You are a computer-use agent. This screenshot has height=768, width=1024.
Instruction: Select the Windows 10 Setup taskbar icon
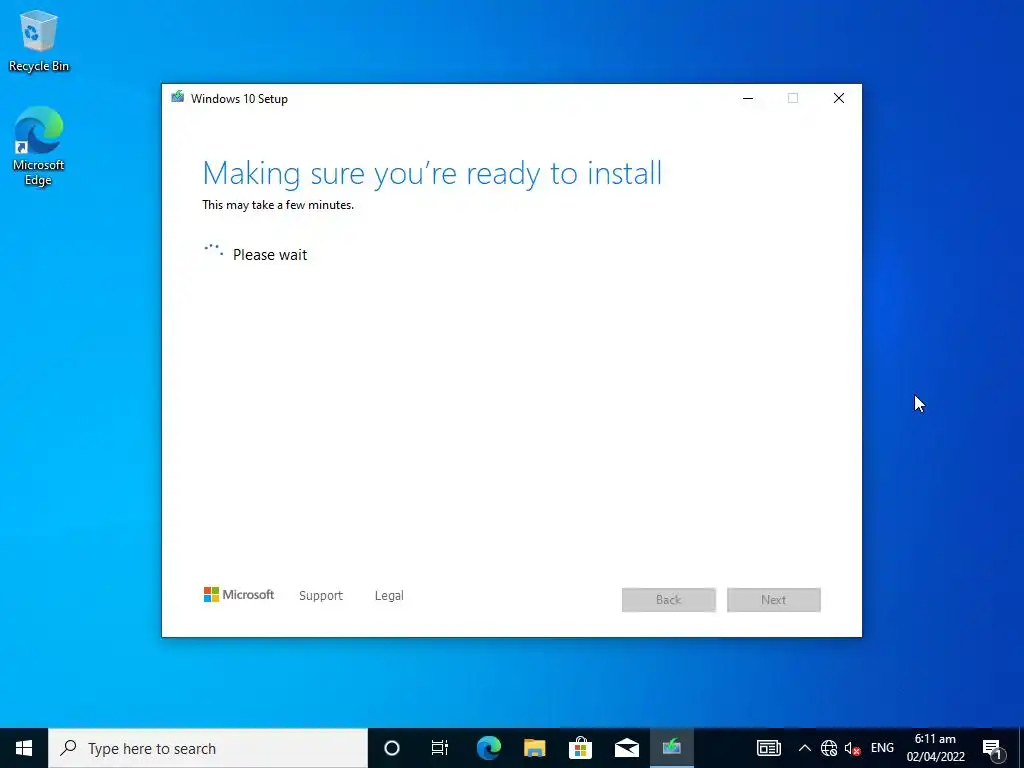coord(672,748)
